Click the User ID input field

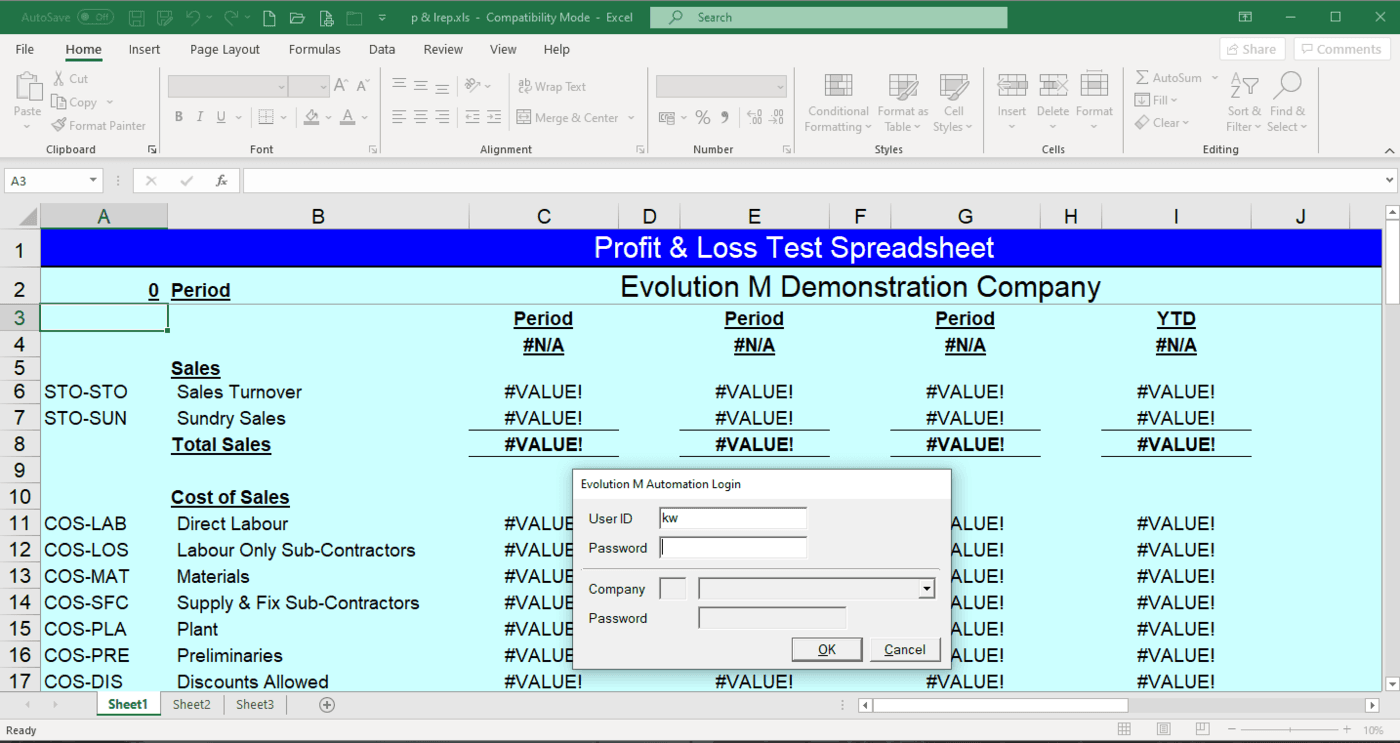point(733,518)
